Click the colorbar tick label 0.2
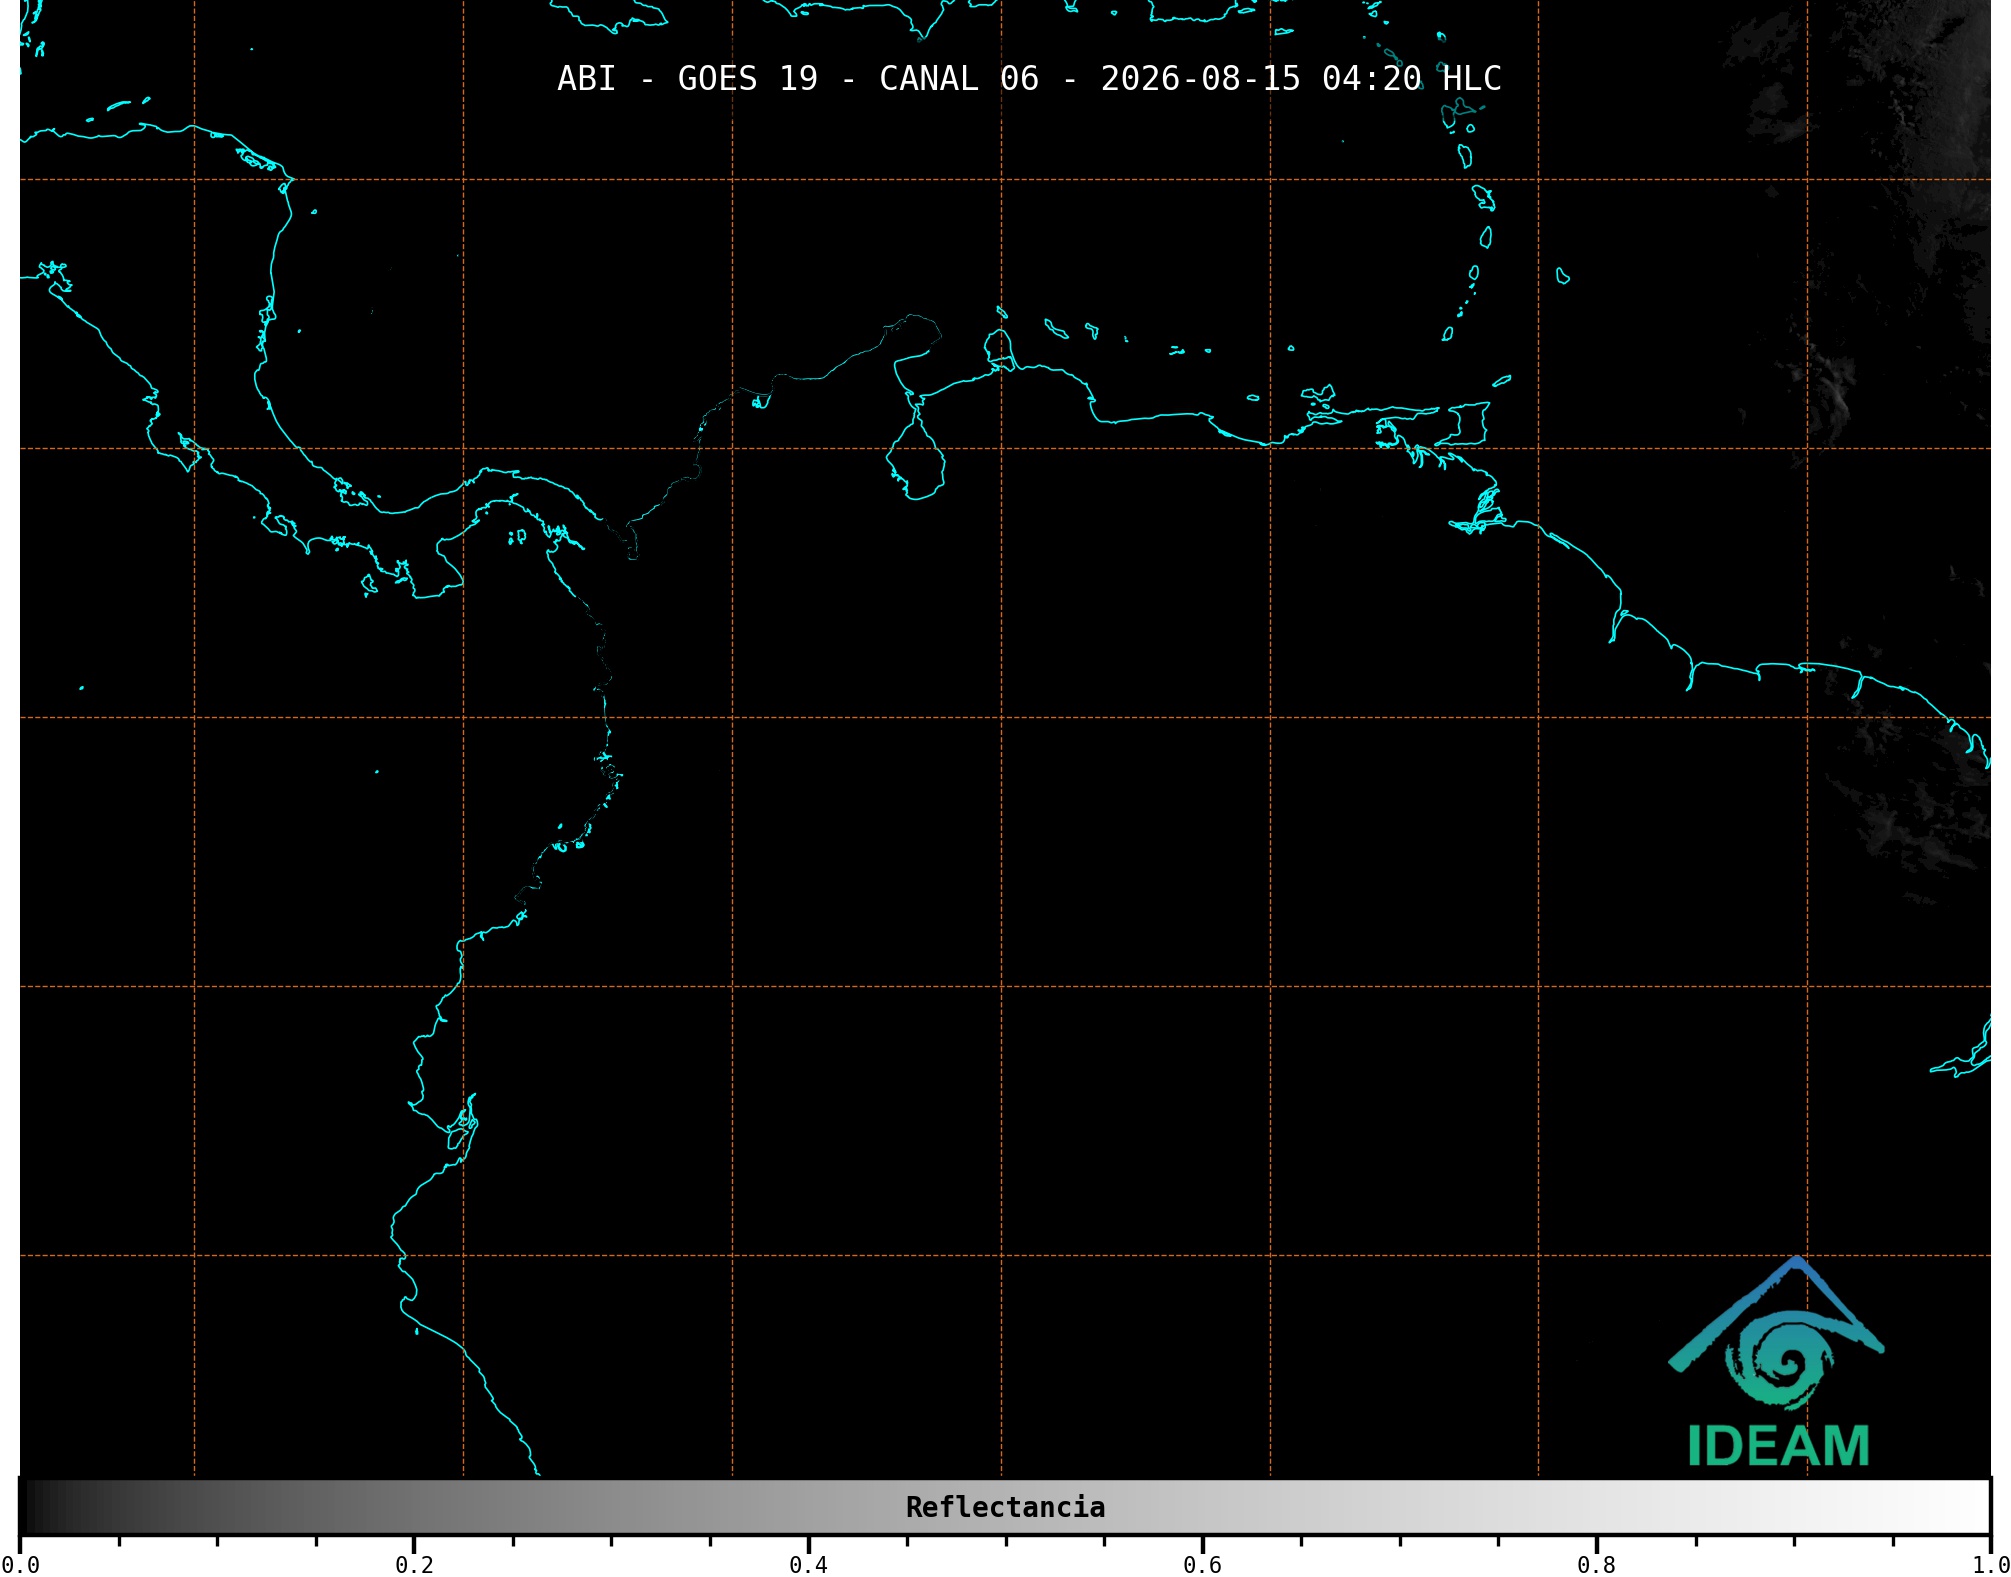 pyautogui.click(x=414, y=1565)
